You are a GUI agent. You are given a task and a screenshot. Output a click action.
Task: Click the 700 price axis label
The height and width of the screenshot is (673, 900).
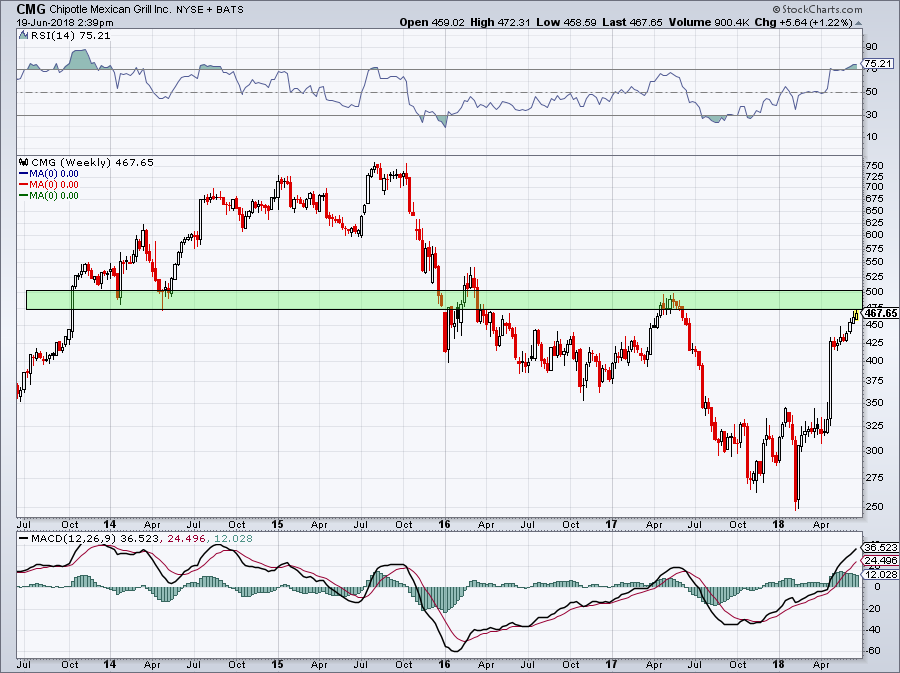(874, 186)
